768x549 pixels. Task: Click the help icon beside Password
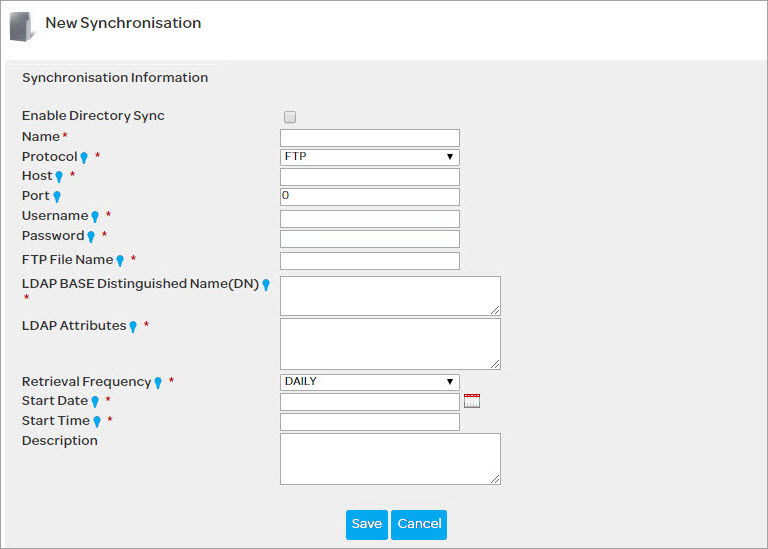91,237
